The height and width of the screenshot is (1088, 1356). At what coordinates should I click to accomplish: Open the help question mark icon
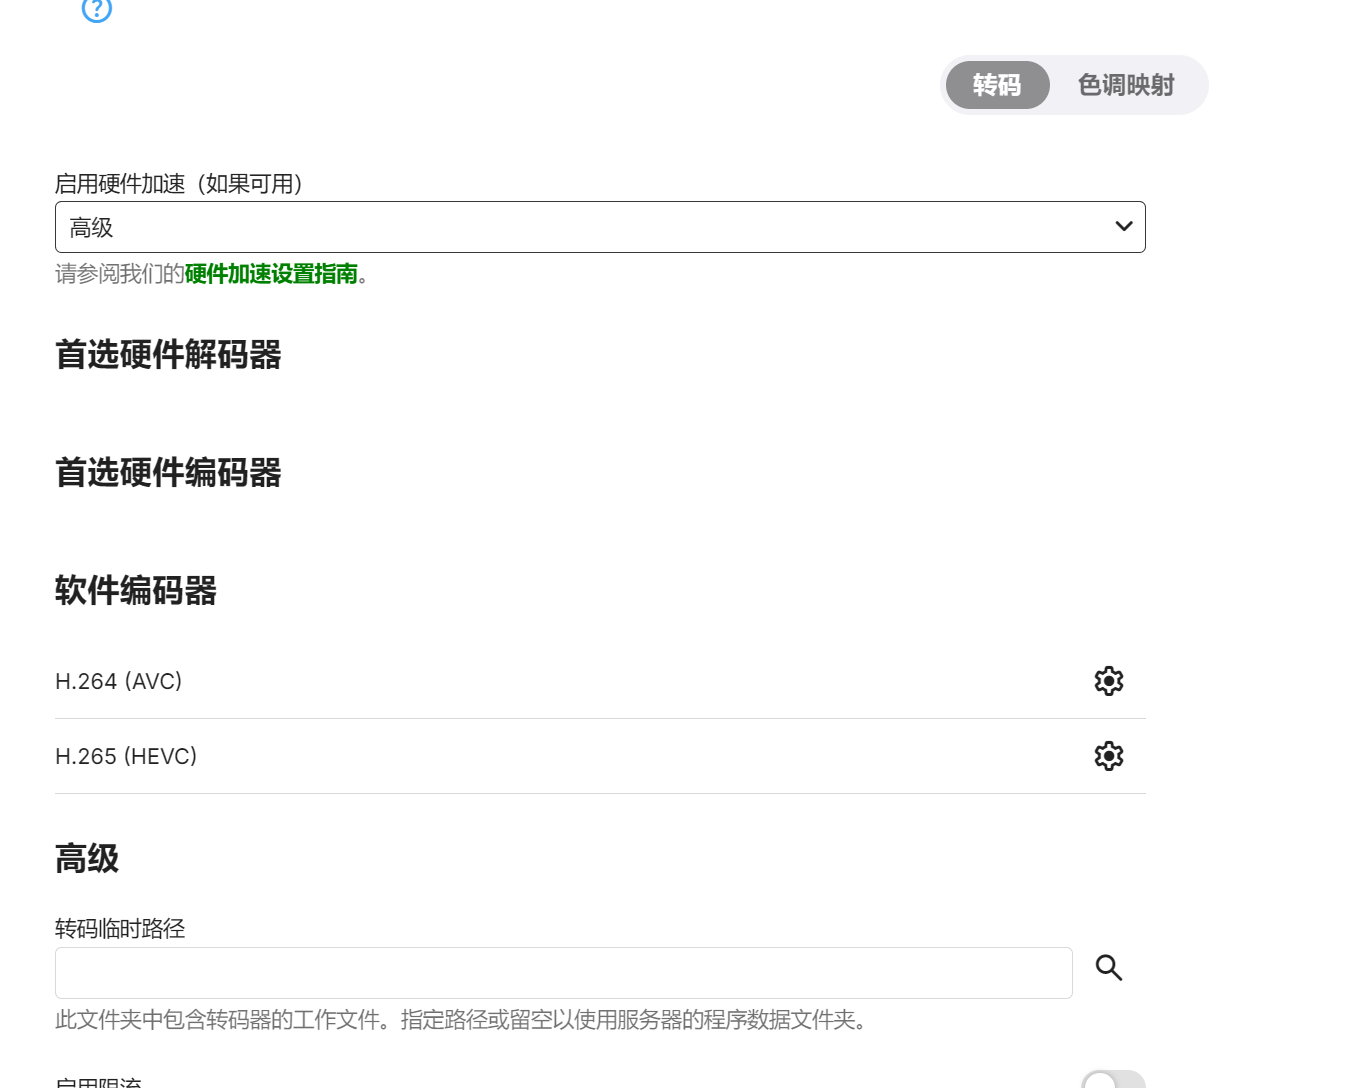97,9
